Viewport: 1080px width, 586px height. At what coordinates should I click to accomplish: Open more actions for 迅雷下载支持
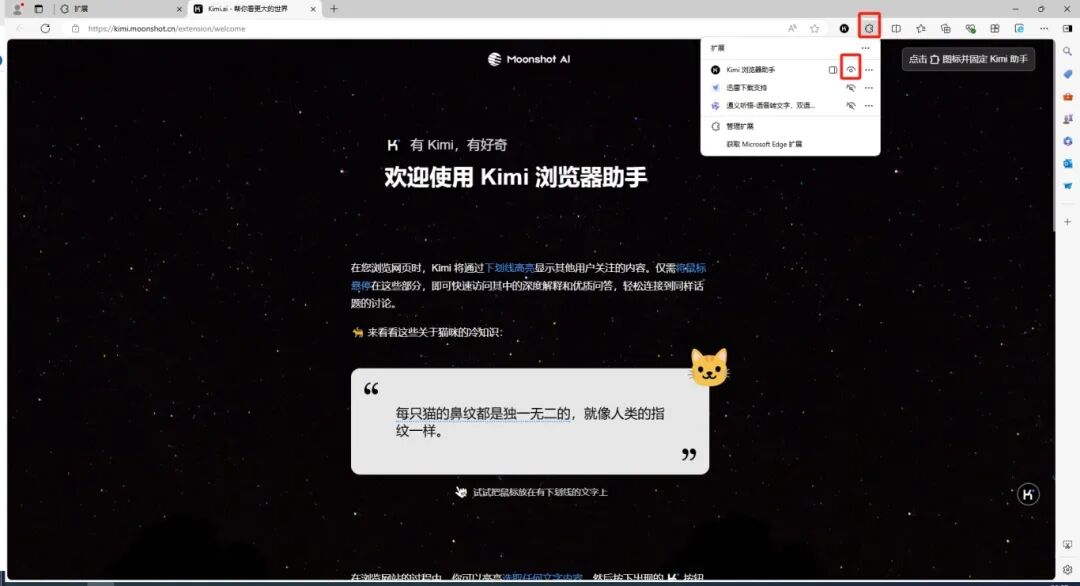869,87
